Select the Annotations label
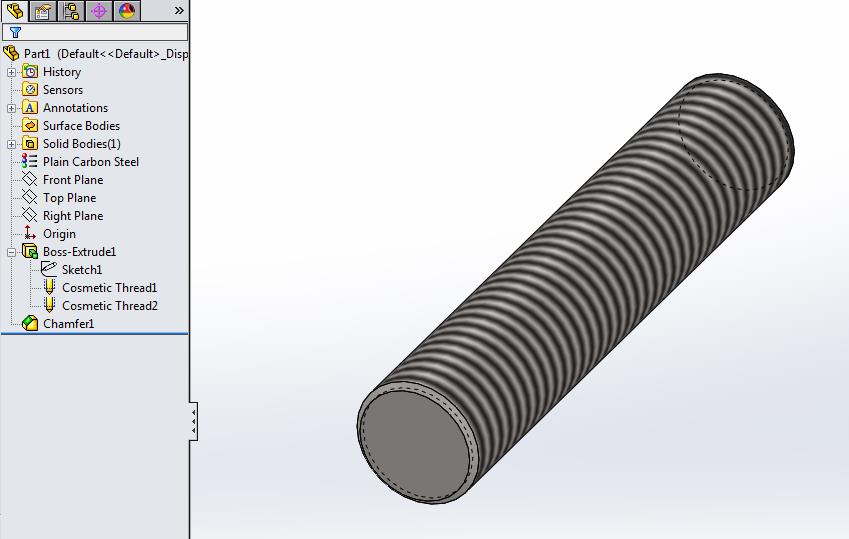Screen dimensions: 849x539 click(x=75, y=108)
